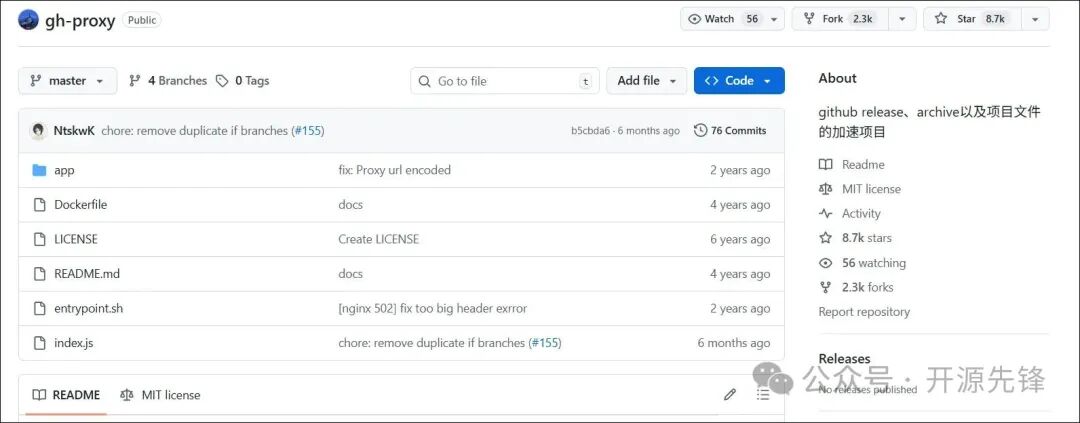Click Report repository
Image resolution: width=1080 pixels, height=423 pixels.
pos(864,311)
